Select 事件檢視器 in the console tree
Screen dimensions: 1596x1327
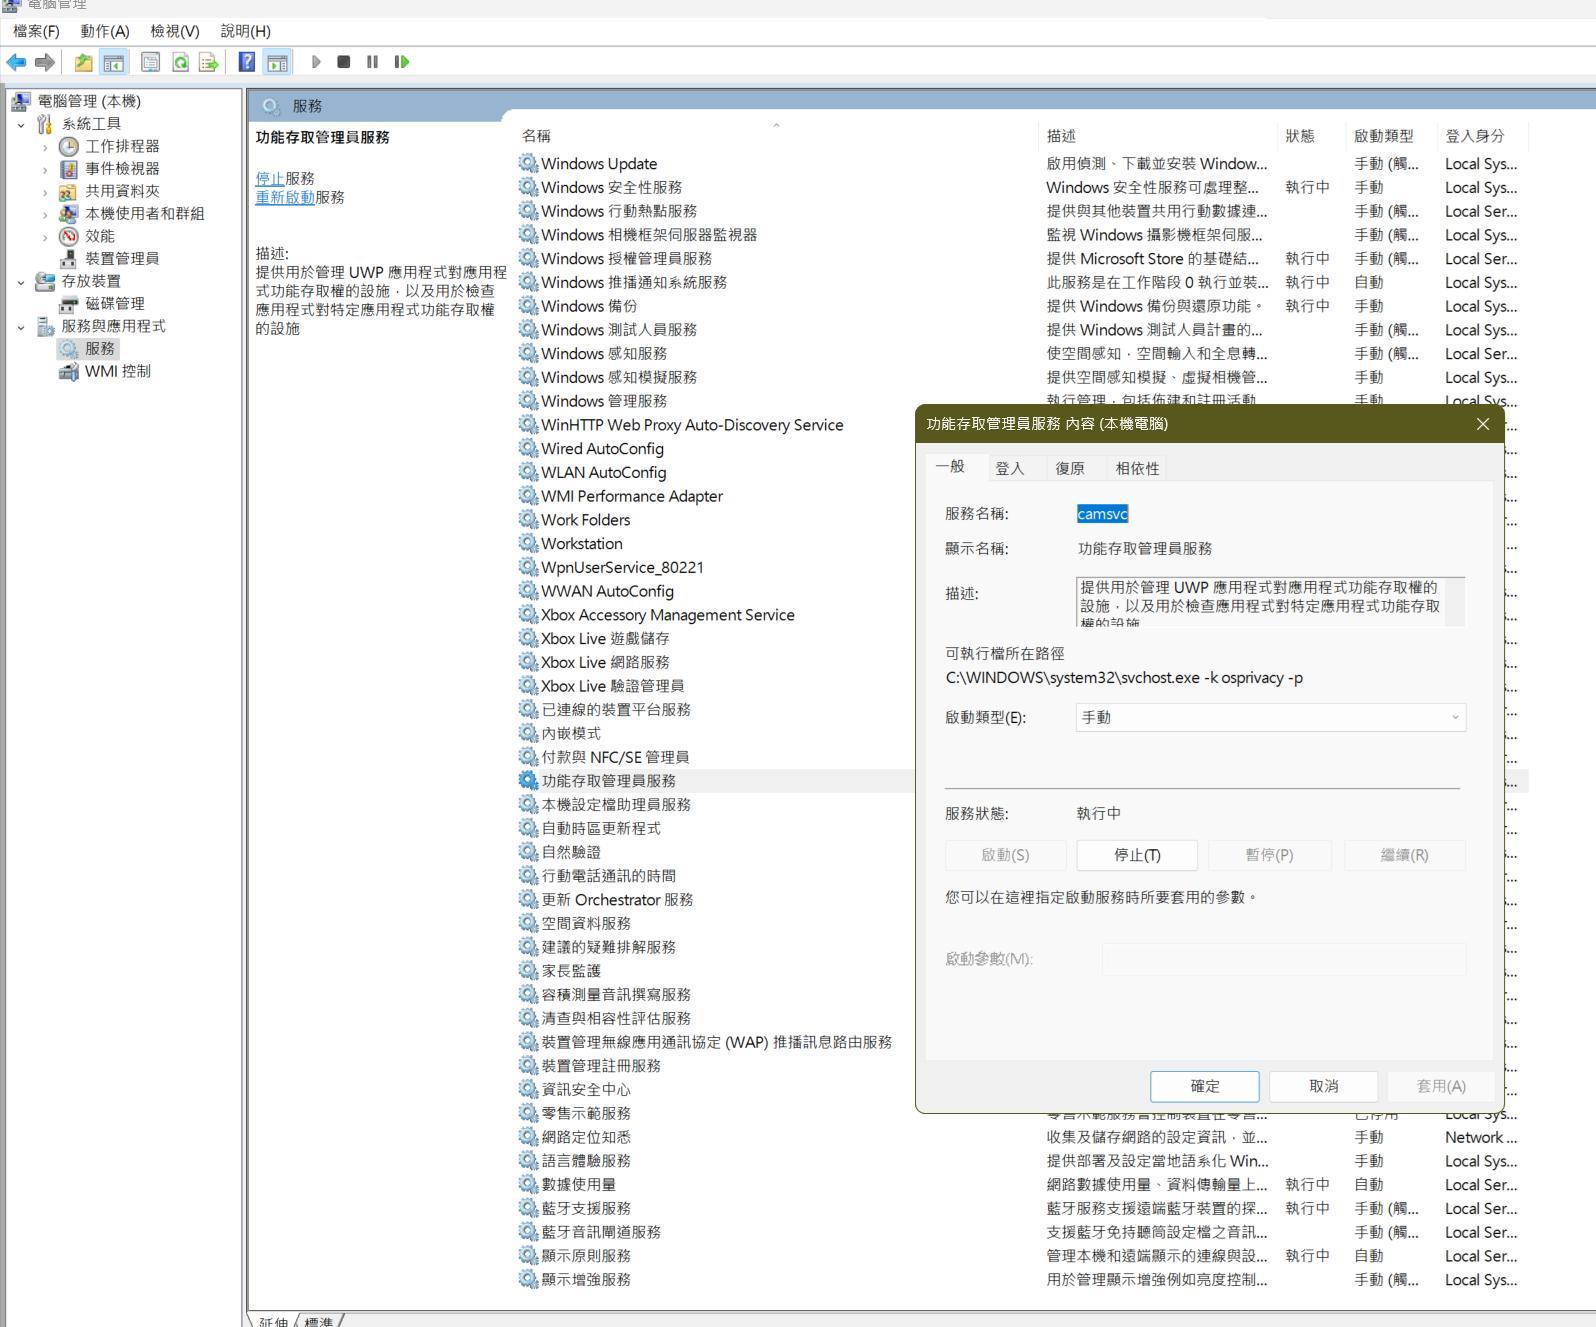pos(122,169)
